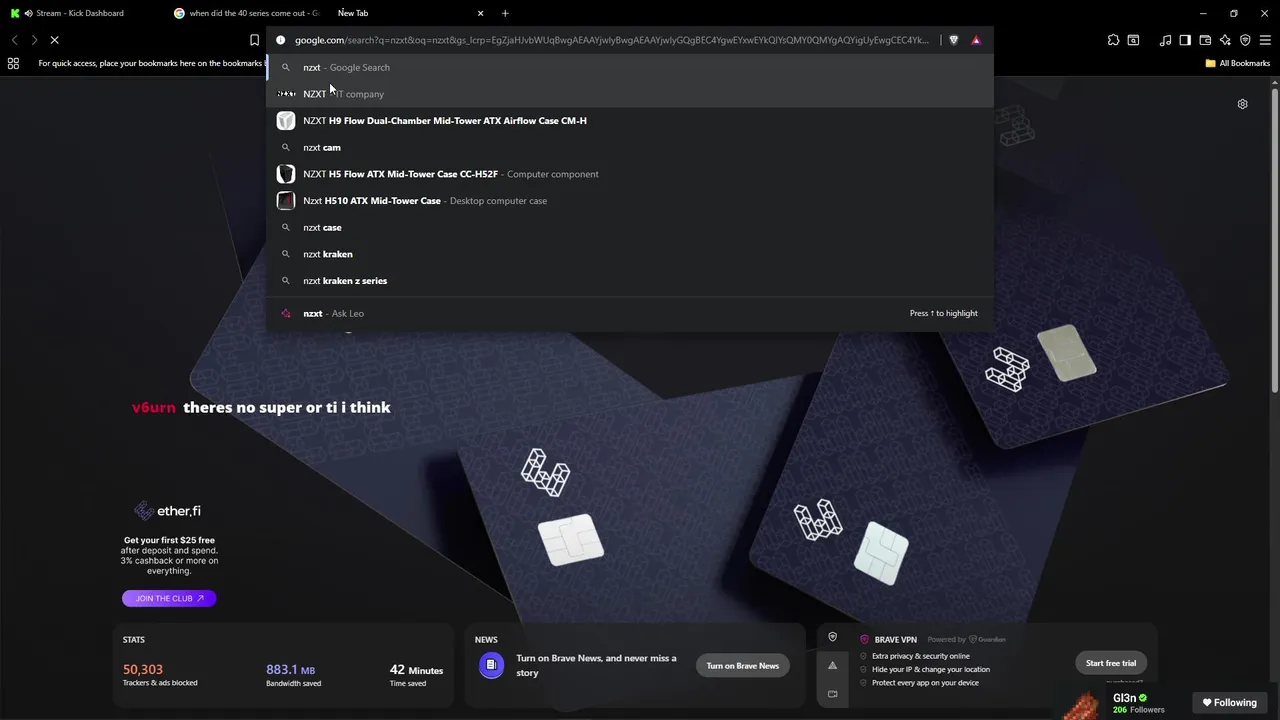Click the 883.1 MB bandwidth saved stat

click(291, 675)
